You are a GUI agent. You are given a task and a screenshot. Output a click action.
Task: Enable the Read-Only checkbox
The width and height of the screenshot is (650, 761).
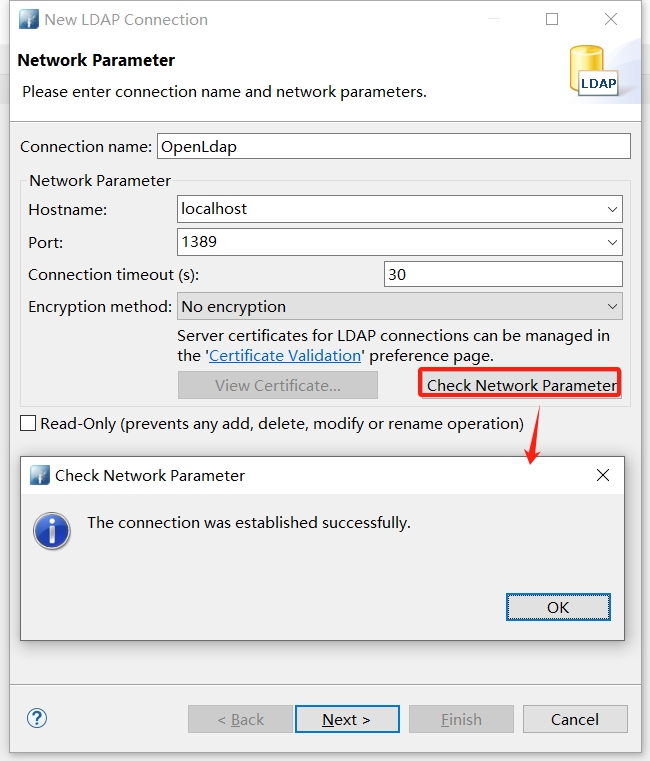28,424
